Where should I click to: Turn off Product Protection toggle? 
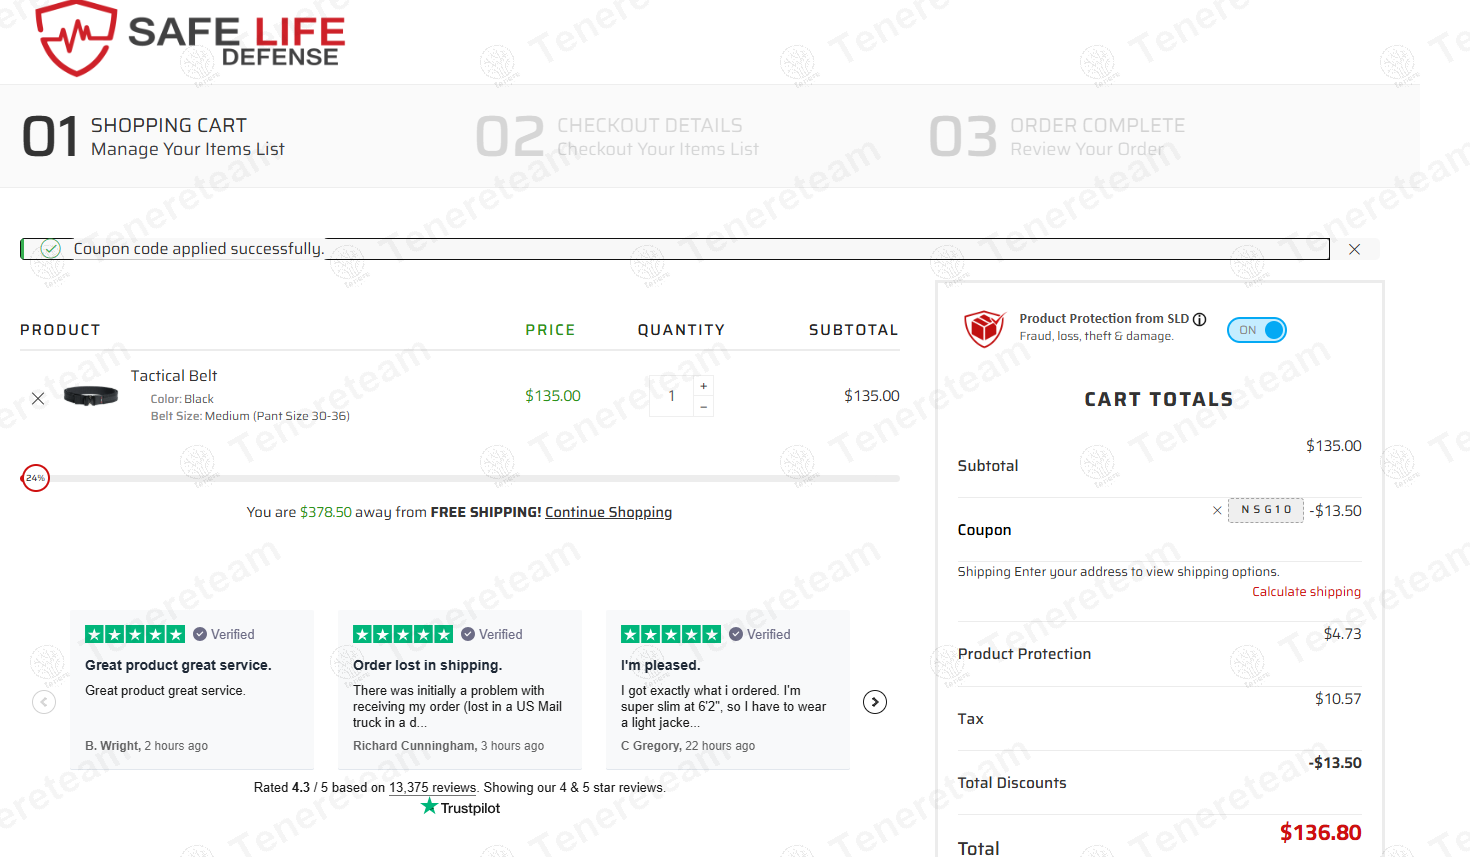1257,330
